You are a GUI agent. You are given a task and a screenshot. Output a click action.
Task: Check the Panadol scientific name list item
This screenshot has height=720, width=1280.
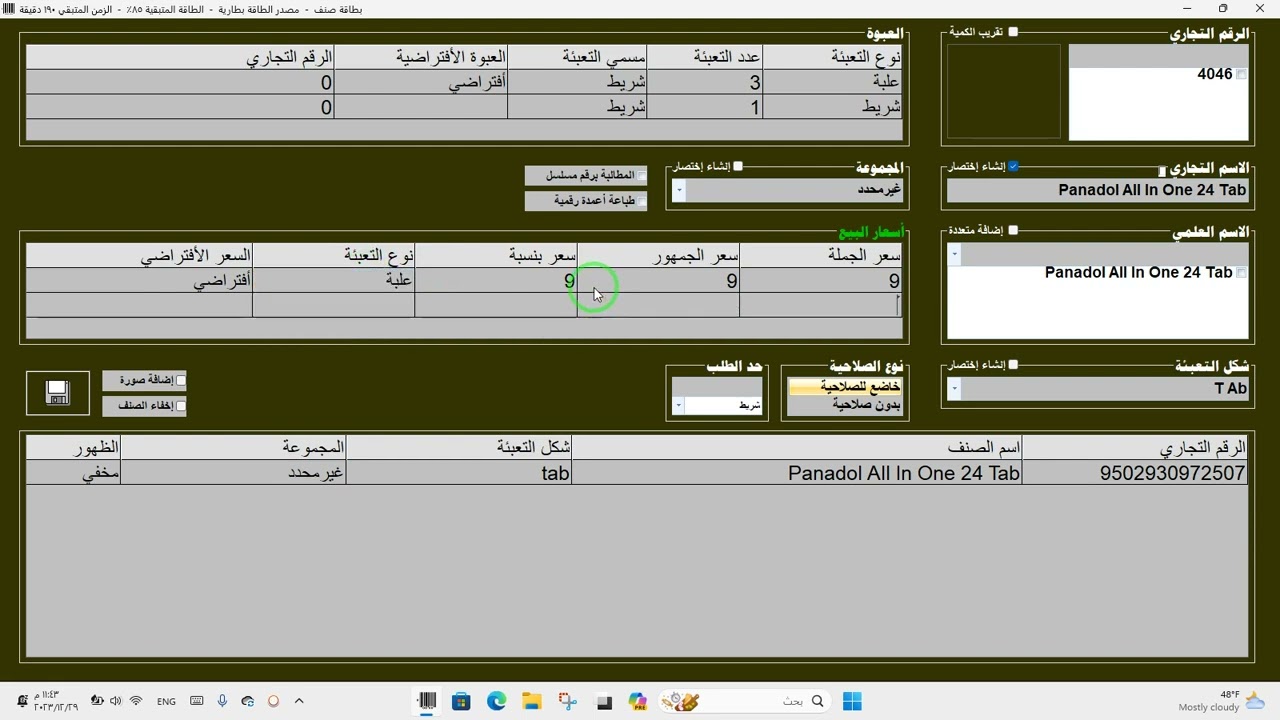click(x=1242, y=273)
